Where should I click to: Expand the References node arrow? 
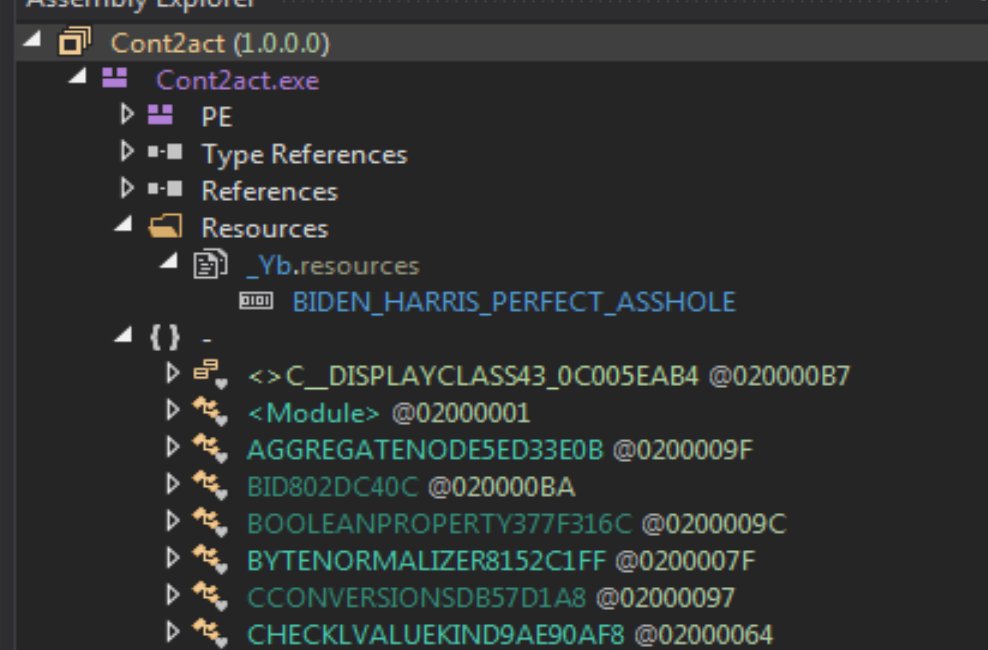tap(127, 188)
